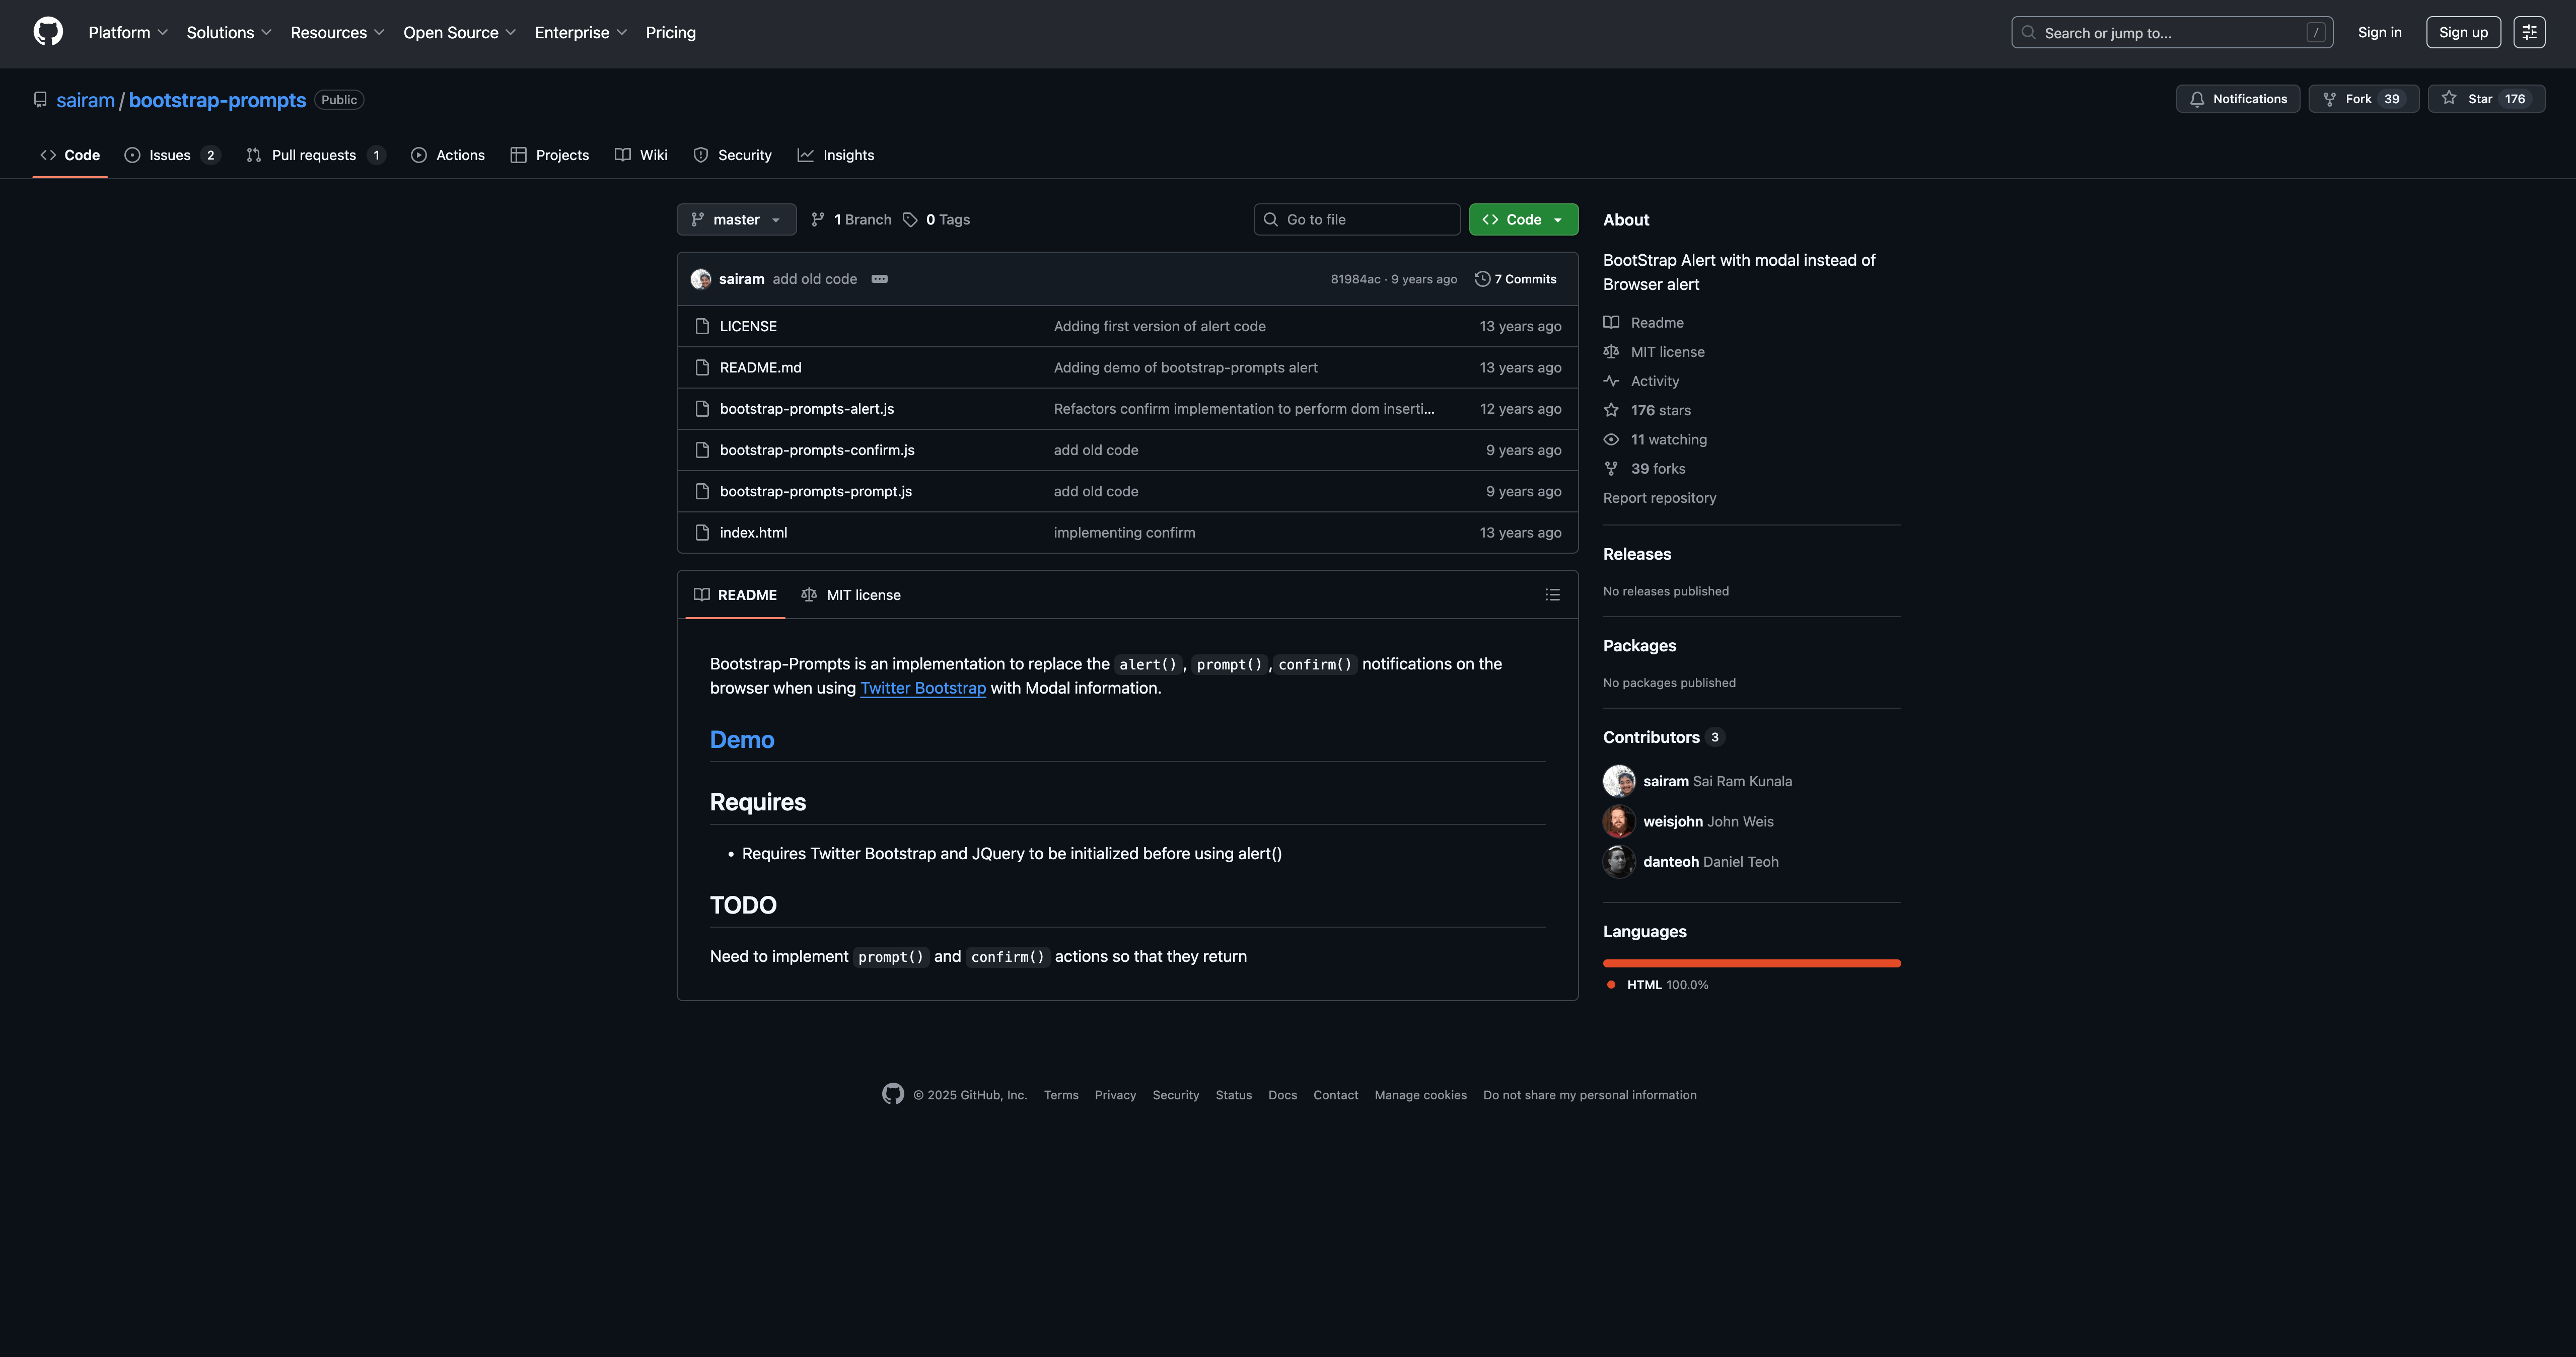Switch to the Issues tab
This screenshot has width=2576, height=1357.
pyautogui.click(x=170, y=155)
